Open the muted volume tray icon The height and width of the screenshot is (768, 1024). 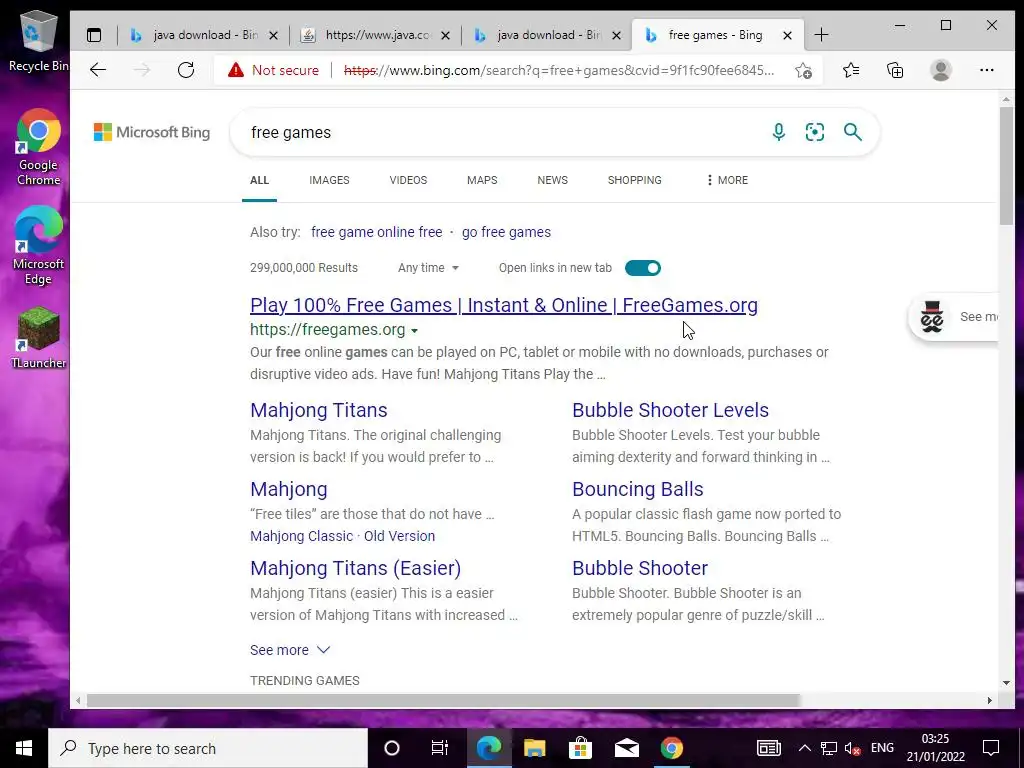point(852,748)
